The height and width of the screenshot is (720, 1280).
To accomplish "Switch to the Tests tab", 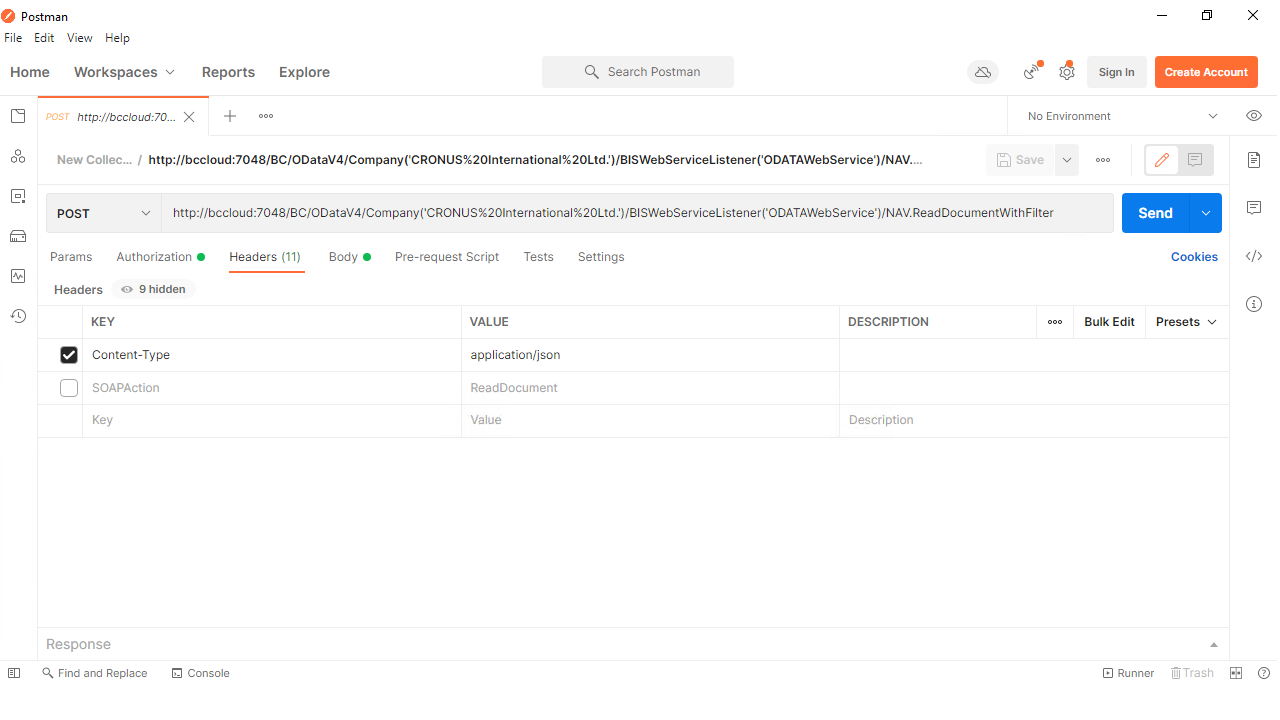I will (538, 257).
